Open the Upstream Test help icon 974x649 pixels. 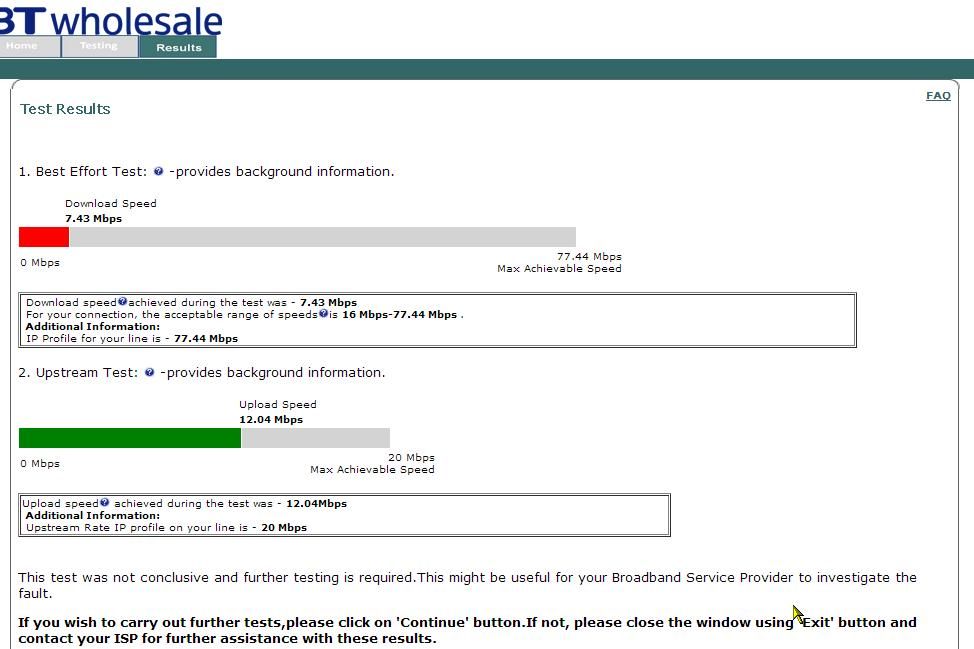[x=149, y=373]
